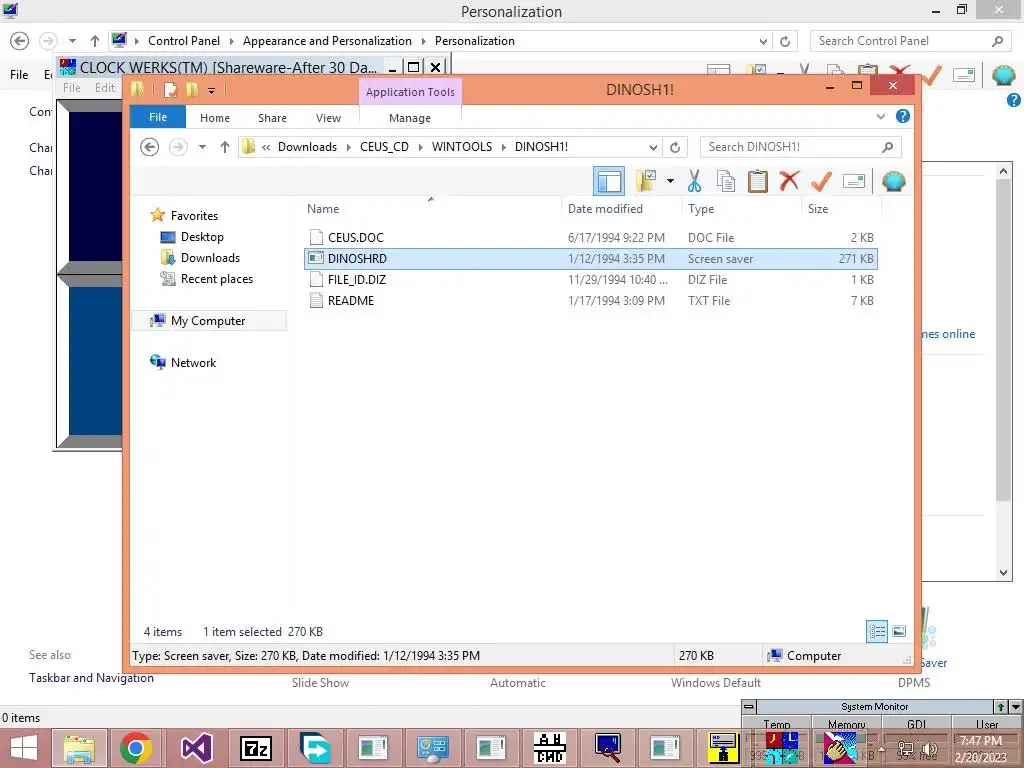1024x768 pixels.
Task: Click the red X Delete icon in DINOSH1! toolbar
Action: (789, 181)
